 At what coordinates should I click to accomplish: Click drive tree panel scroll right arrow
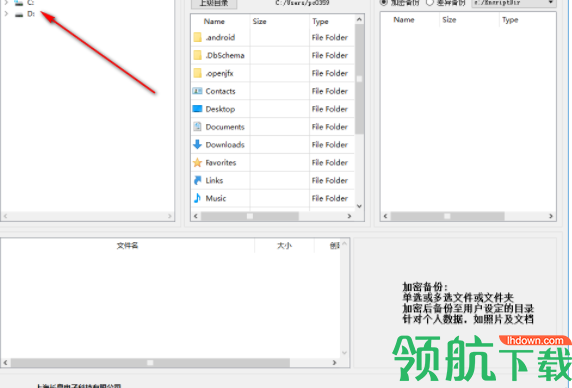(170, 216)
